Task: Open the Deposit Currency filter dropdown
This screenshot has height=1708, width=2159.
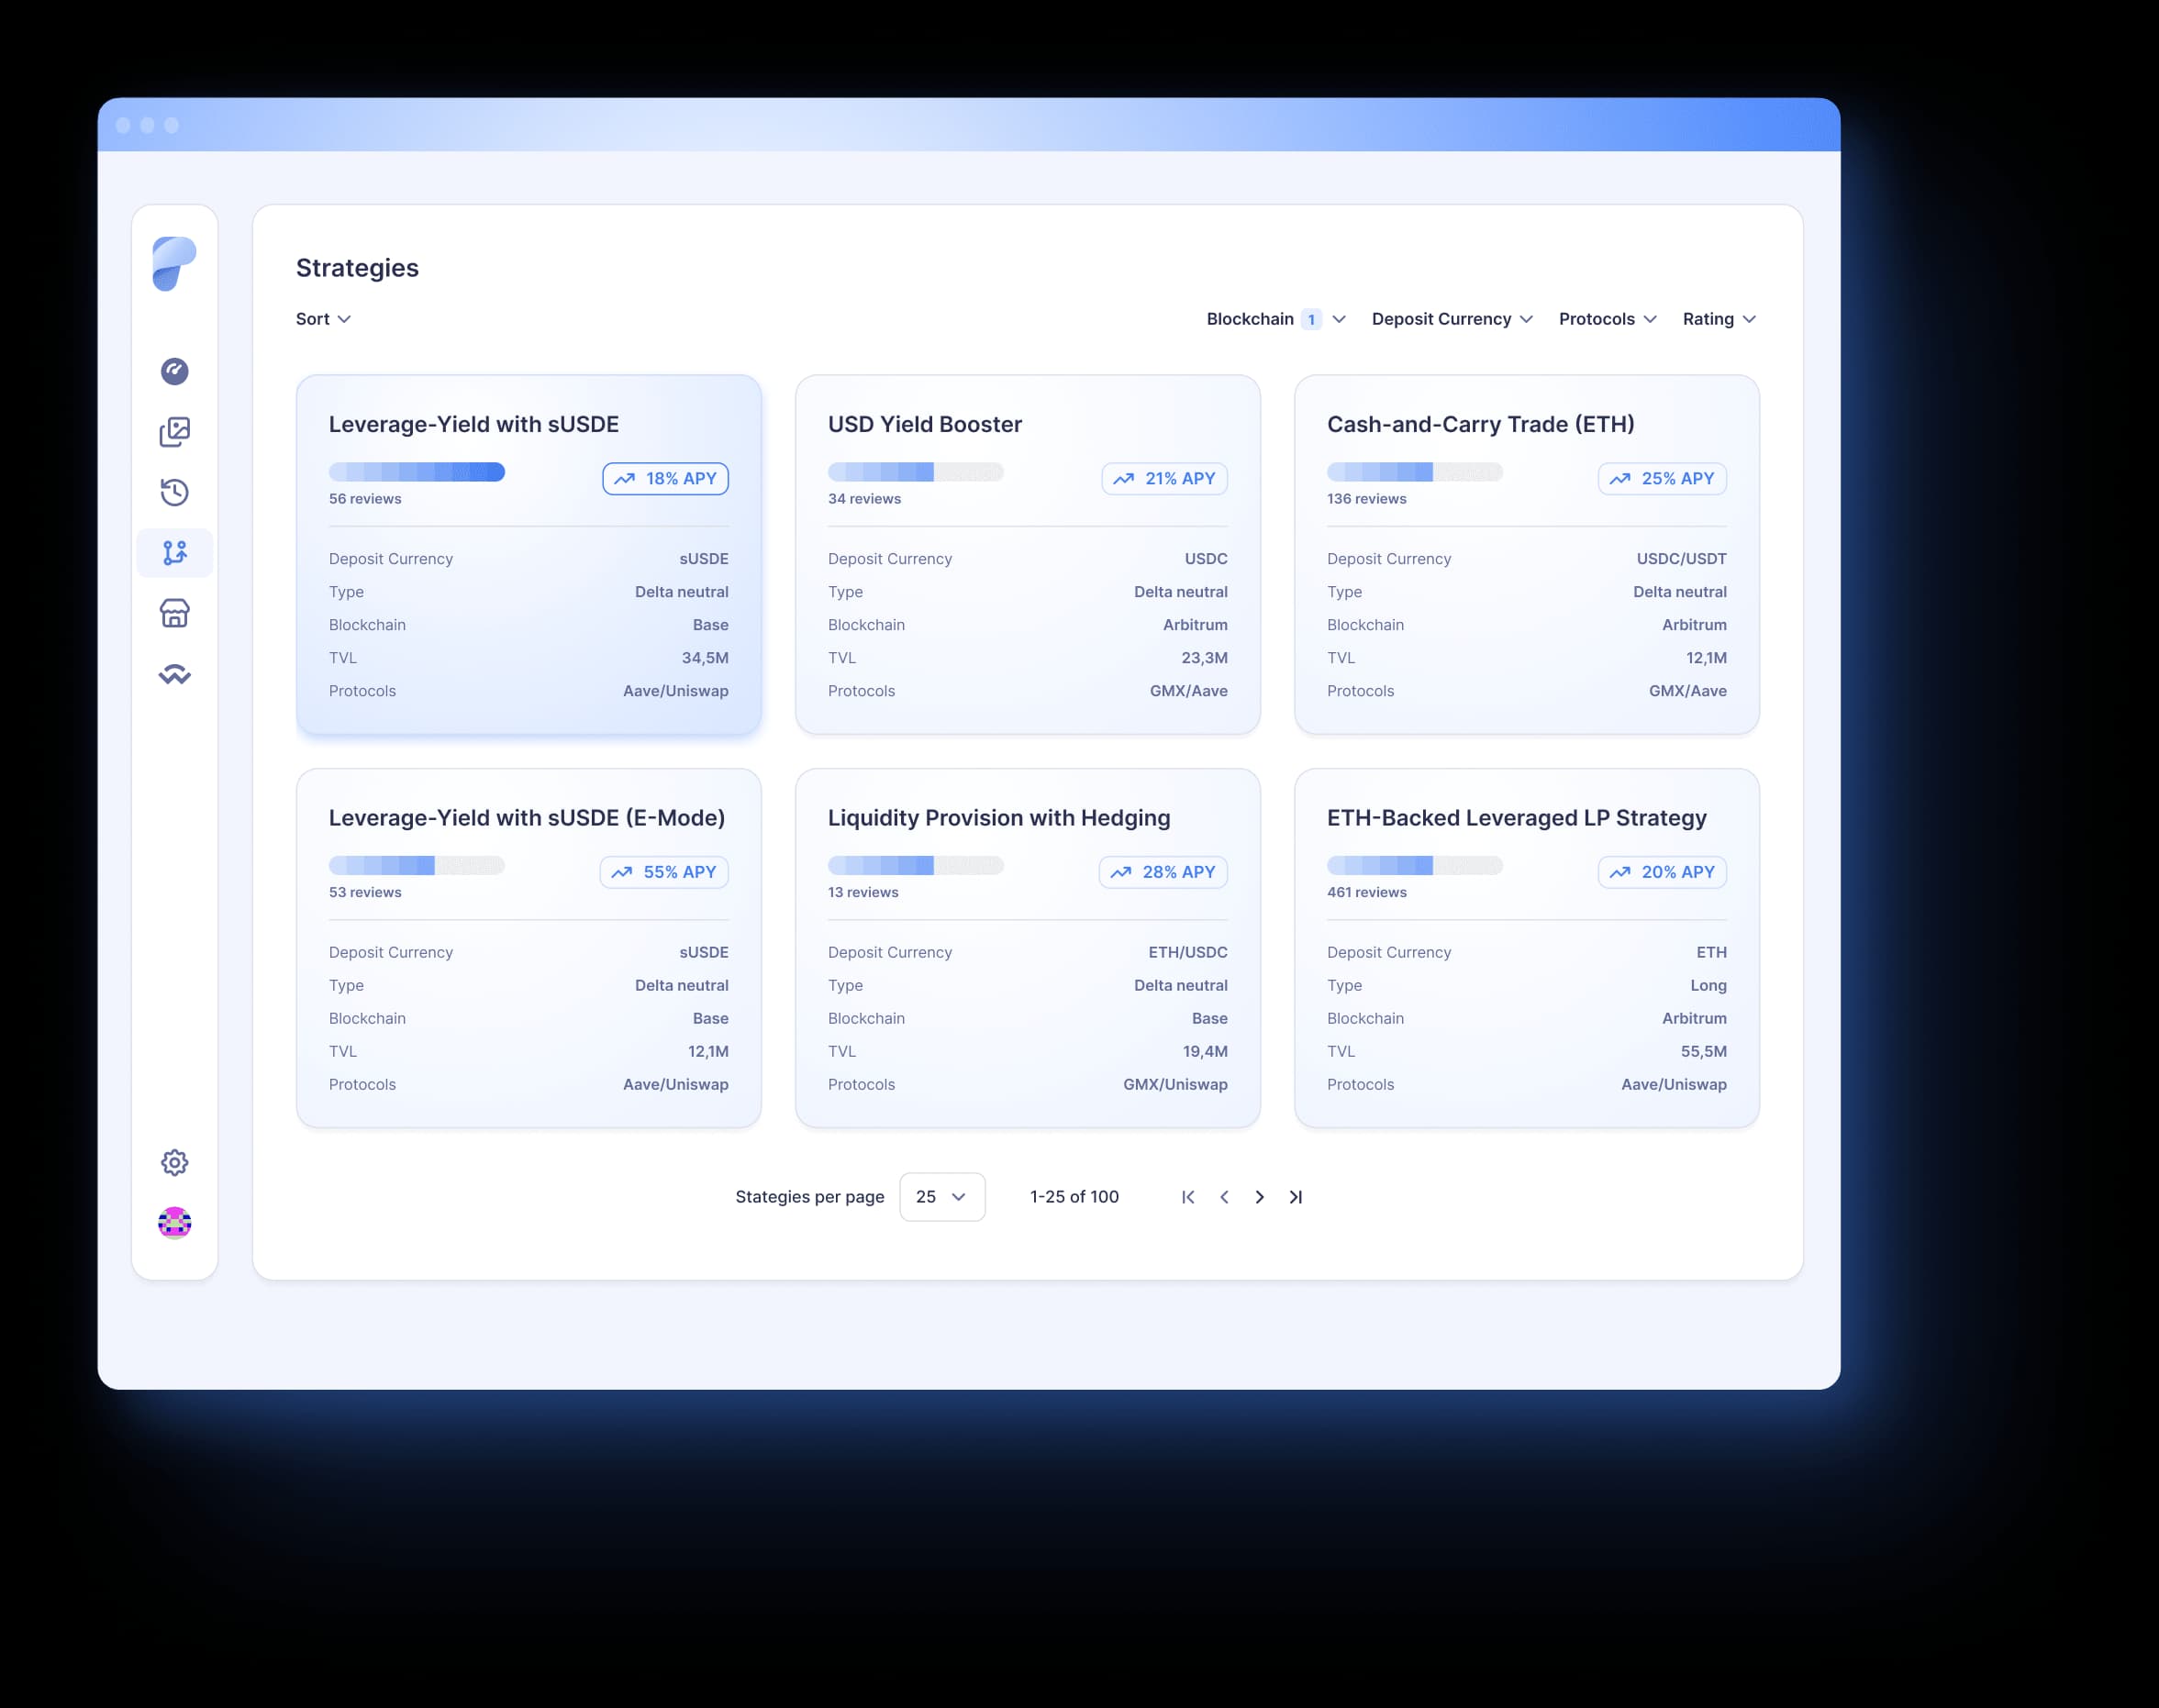Action: 1451,318
